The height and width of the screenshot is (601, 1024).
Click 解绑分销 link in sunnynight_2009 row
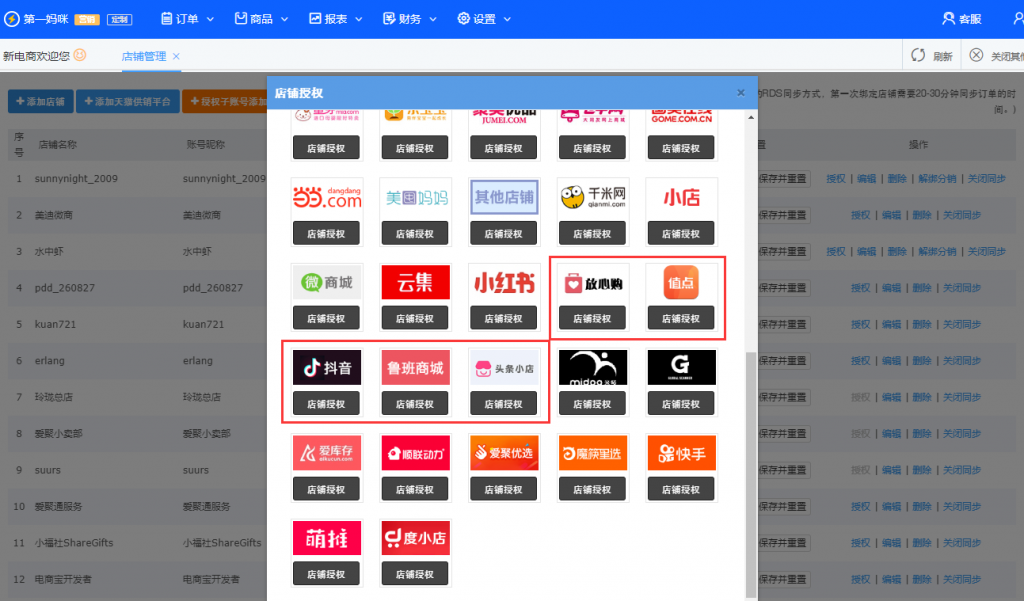coord(937,178)
